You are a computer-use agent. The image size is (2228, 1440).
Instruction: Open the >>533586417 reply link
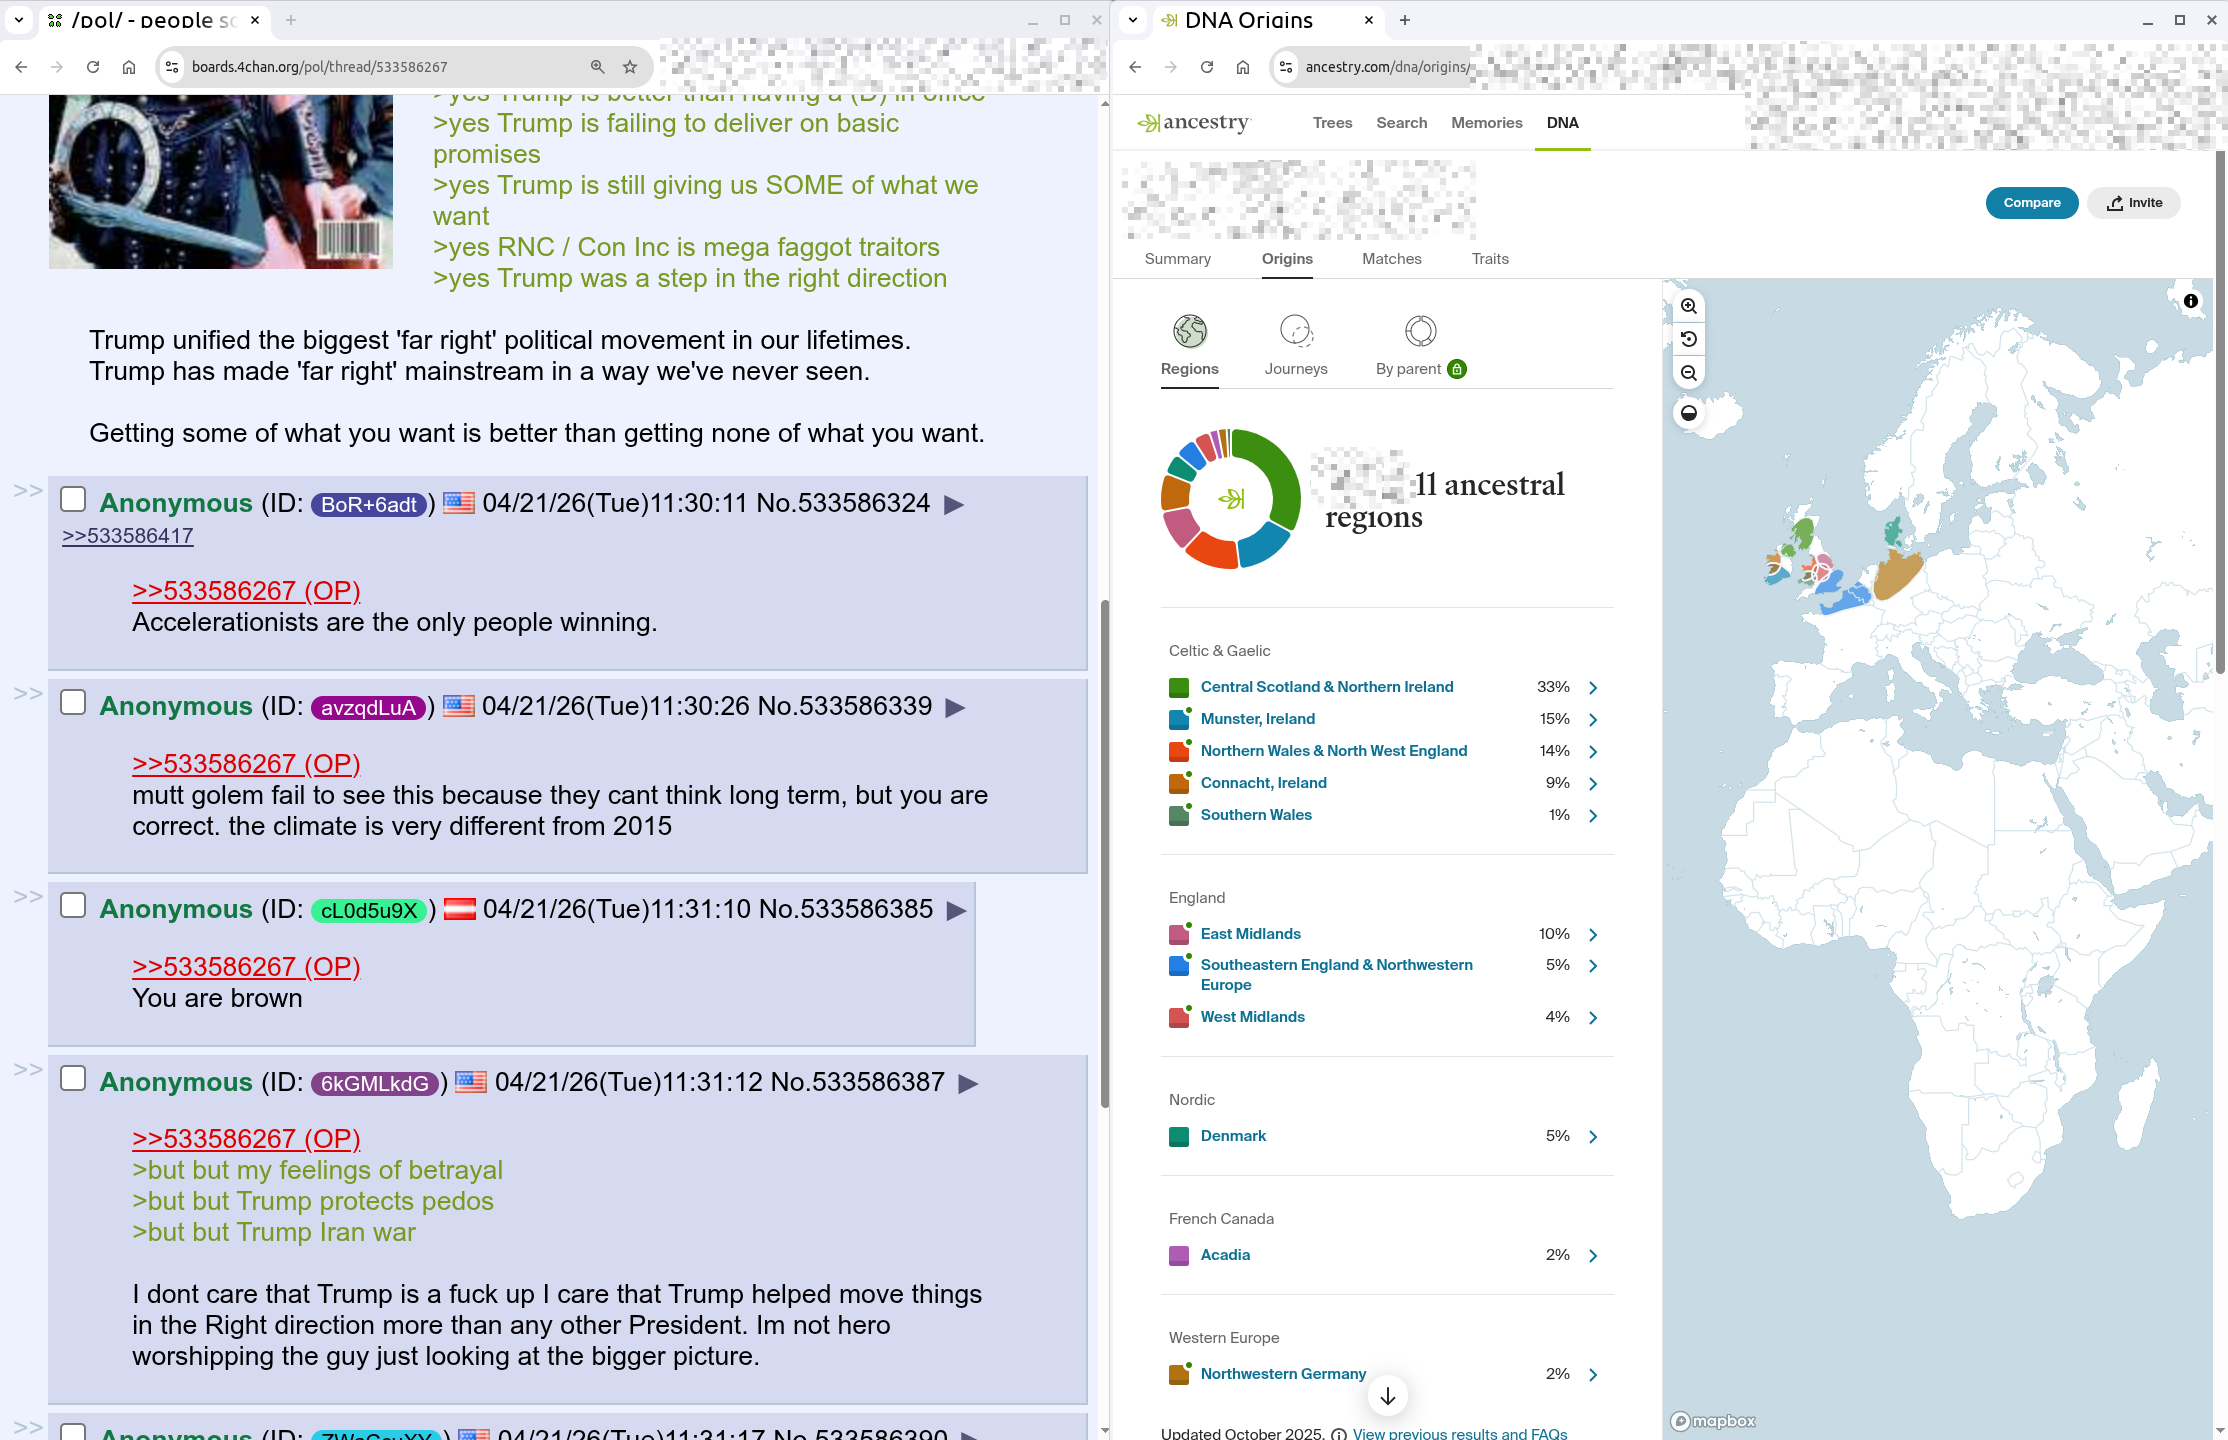coord(128,536)
